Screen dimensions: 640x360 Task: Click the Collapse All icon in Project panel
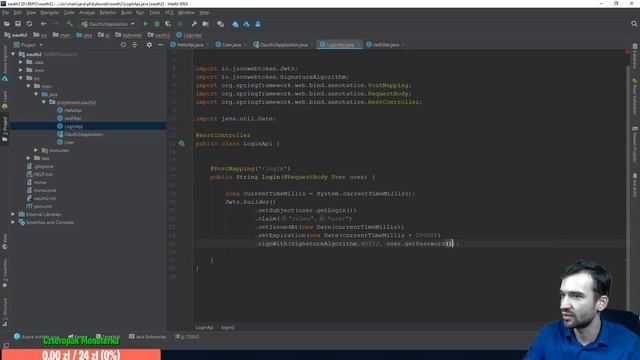[x=135, y=44]
